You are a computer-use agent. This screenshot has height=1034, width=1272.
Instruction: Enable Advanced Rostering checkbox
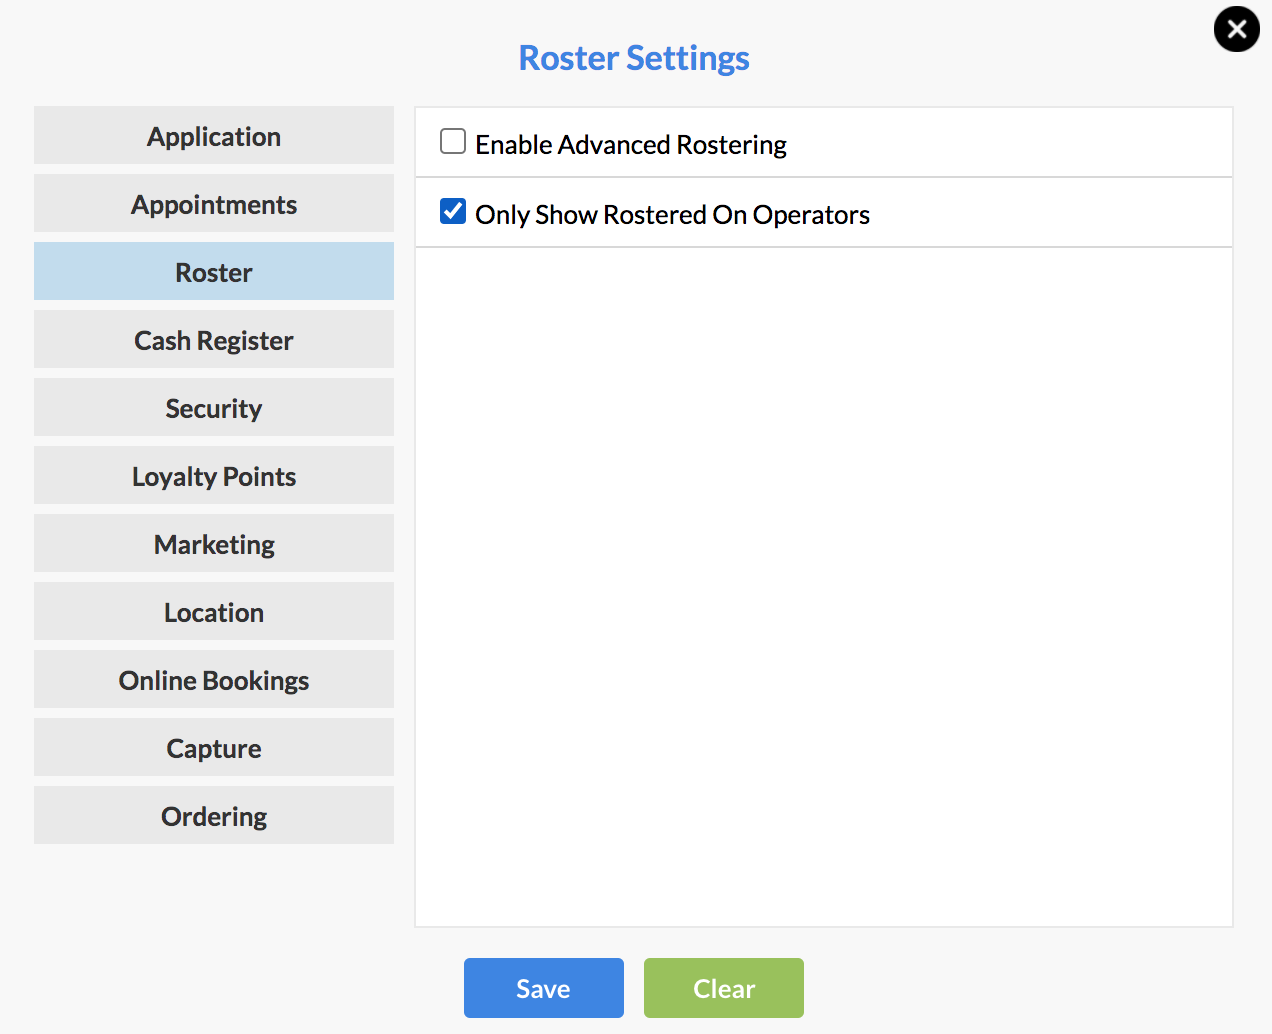coord(453,141)
